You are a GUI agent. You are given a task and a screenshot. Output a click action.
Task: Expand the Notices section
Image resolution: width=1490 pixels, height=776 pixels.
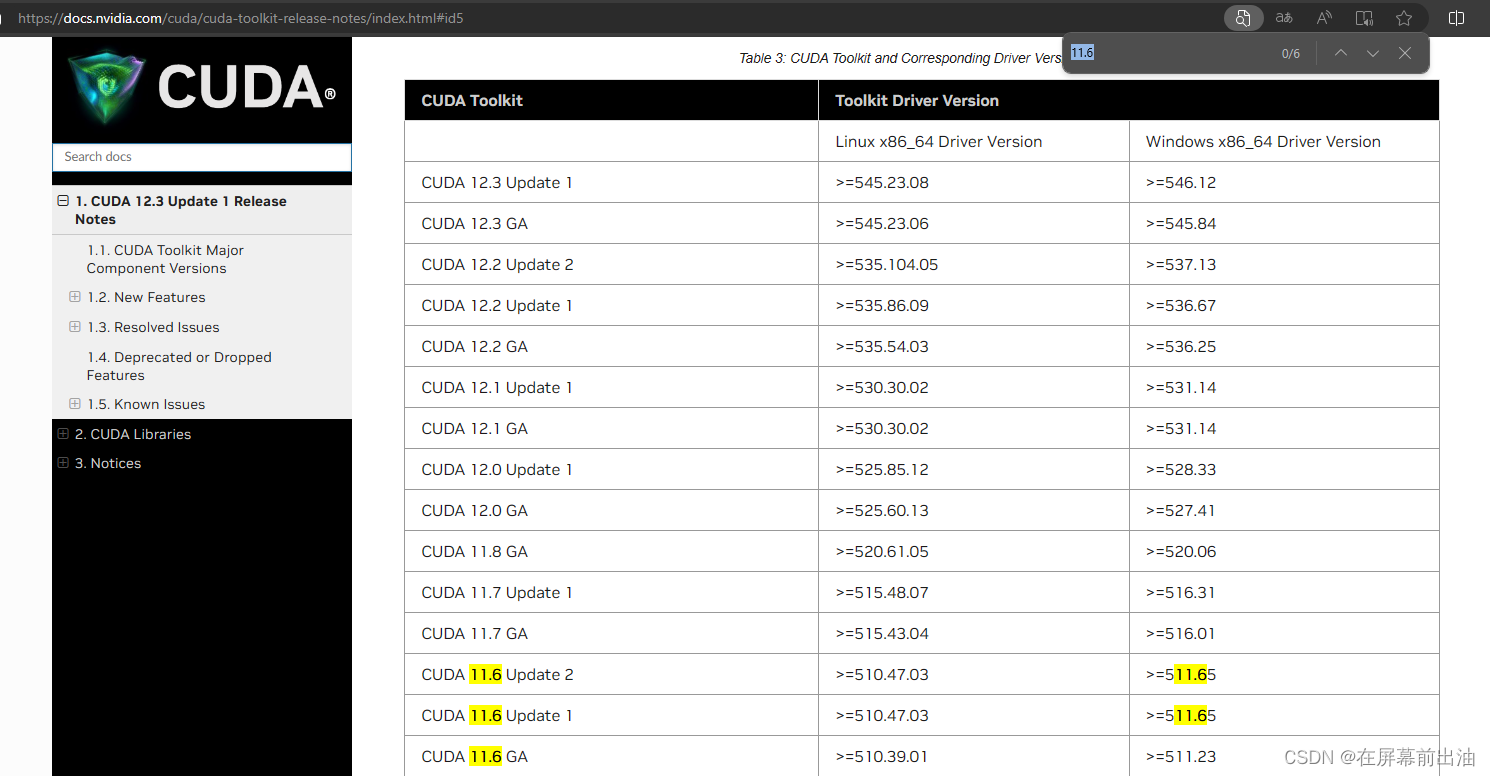point(63,463)
